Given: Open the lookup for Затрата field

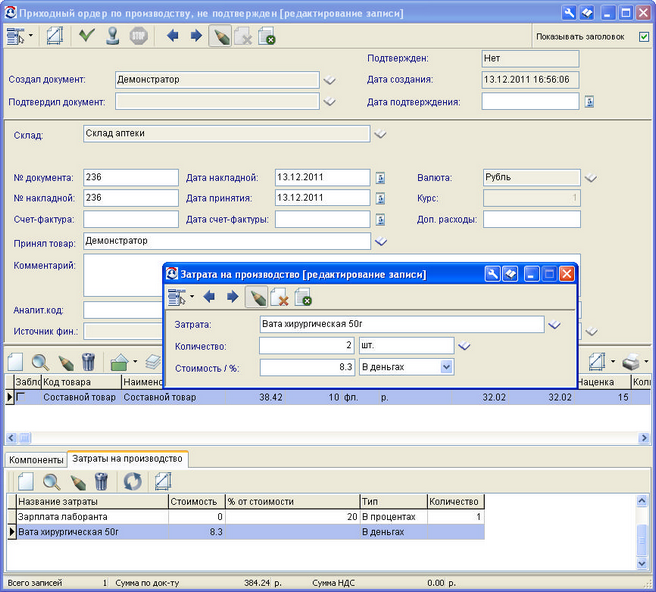Looking at the screenshot, I should pyautogui.click(x=554, y=325).
